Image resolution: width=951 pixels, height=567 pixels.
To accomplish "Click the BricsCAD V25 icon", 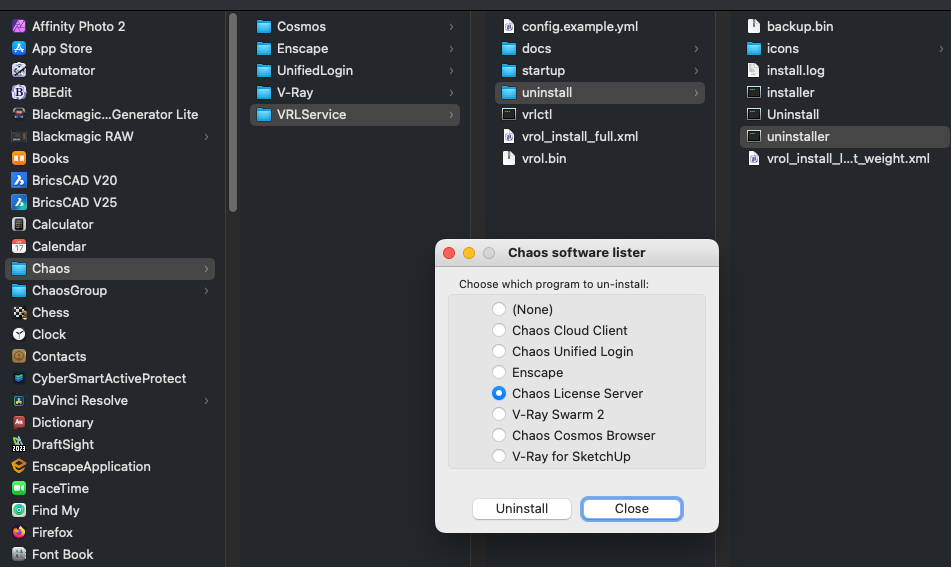I will [x=19, y=202].
